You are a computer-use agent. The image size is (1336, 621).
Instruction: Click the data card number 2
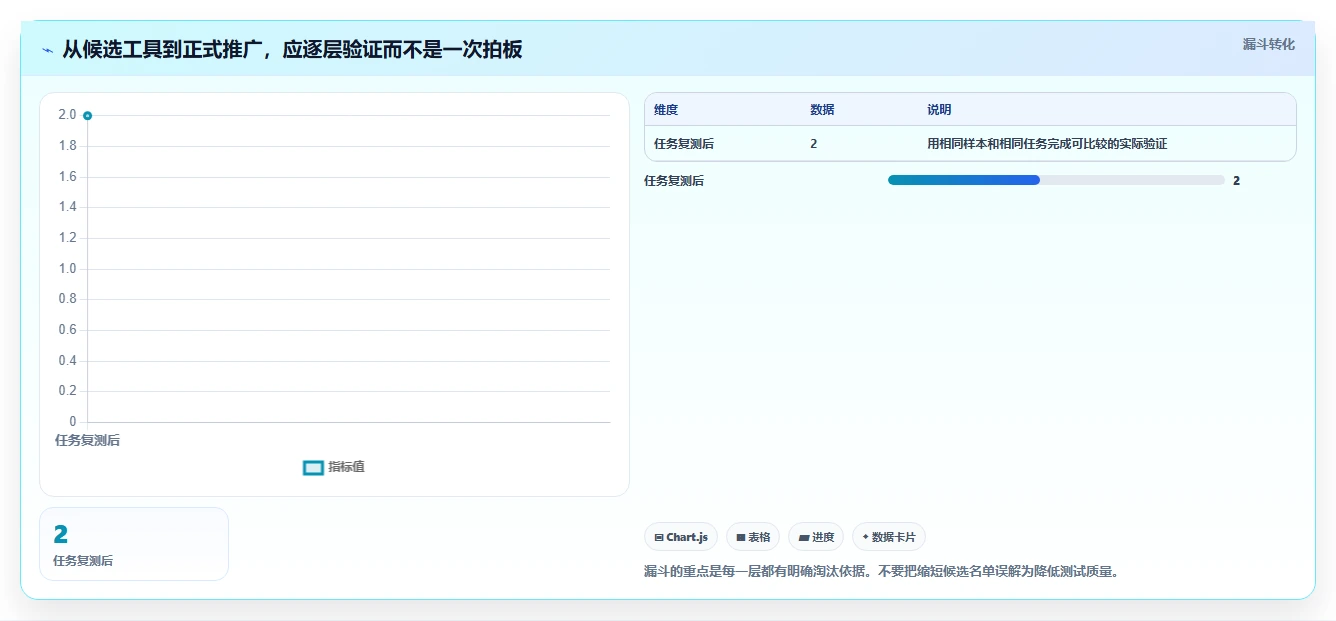click(x=60, y=535)
